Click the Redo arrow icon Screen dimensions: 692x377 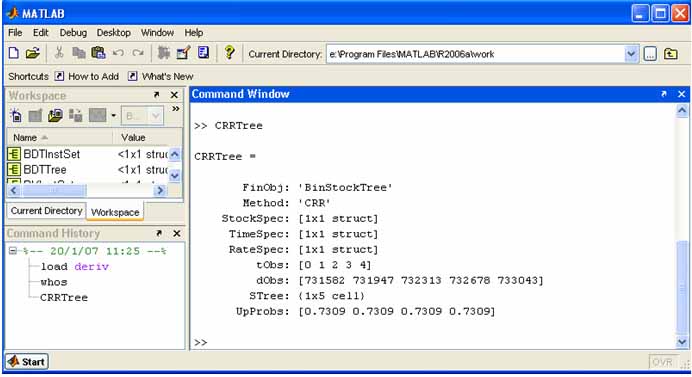[138, 53]
